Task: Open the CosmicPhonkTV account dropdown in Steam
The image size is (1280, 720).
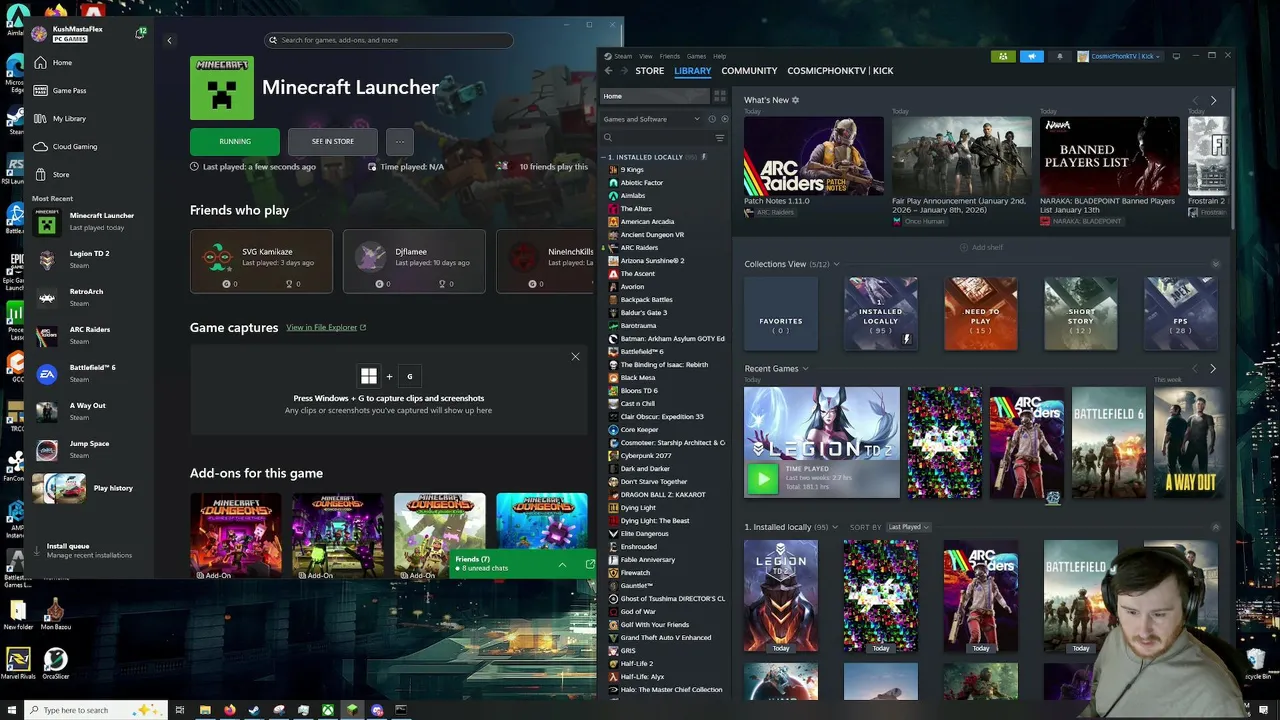Action: click(x=1121, y=56)
